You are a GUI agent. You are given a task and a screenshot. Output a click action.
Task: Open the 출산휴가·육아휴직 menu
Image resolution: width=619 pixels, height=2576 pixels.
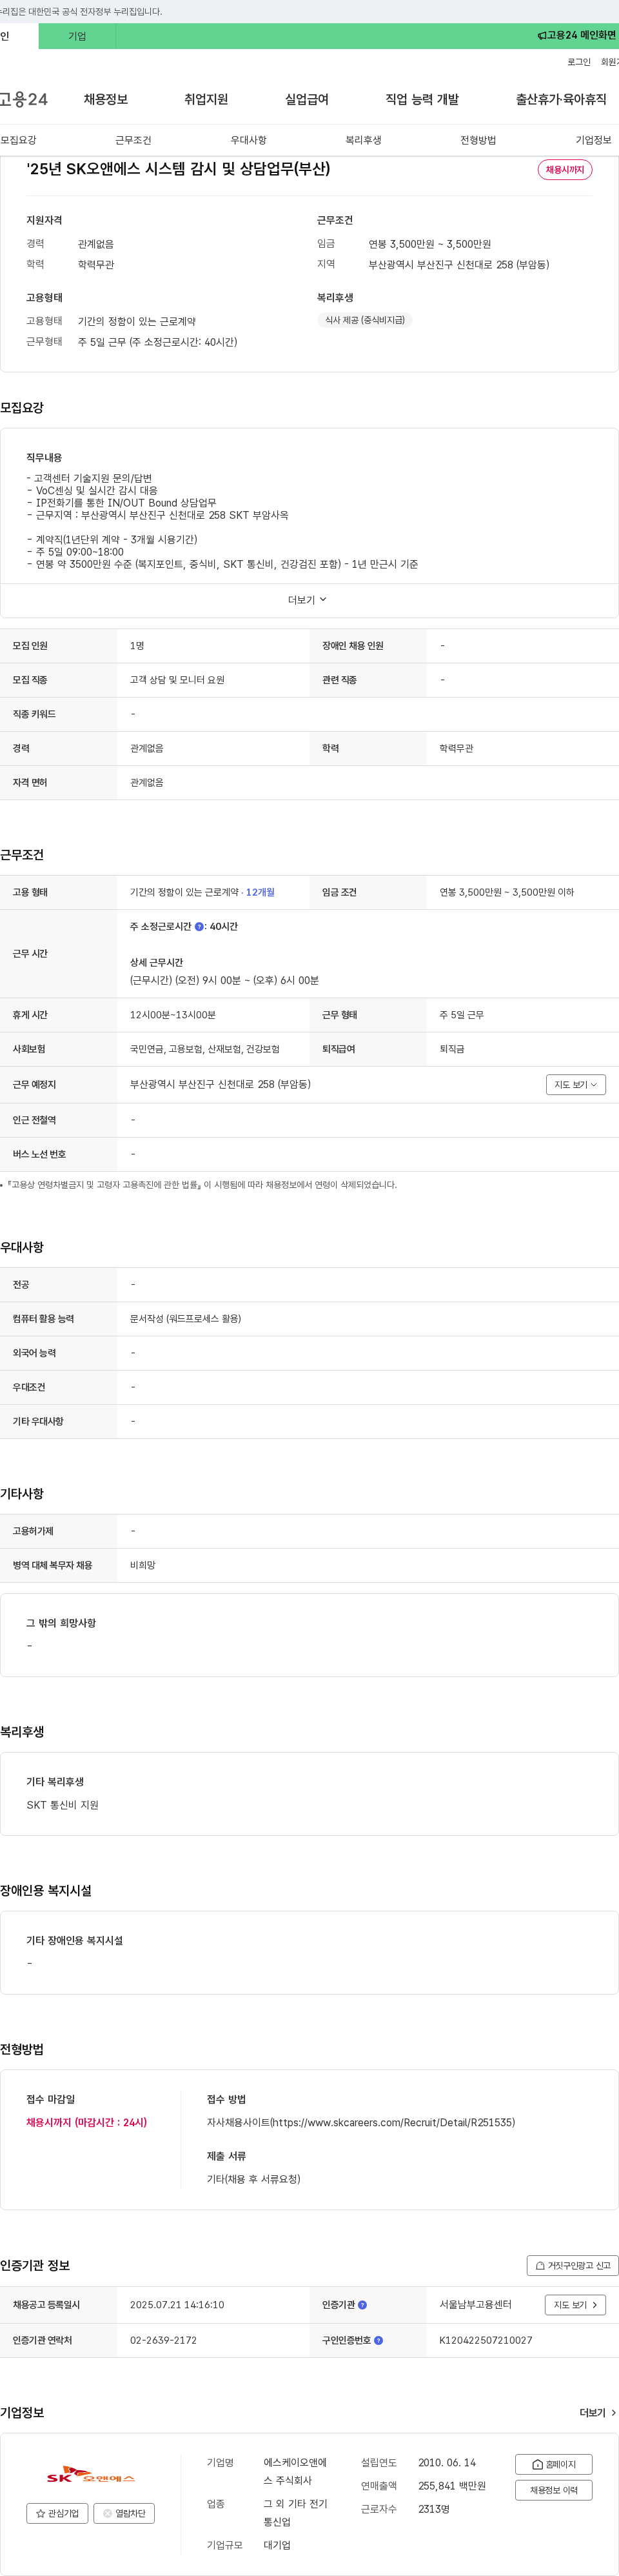561,99
